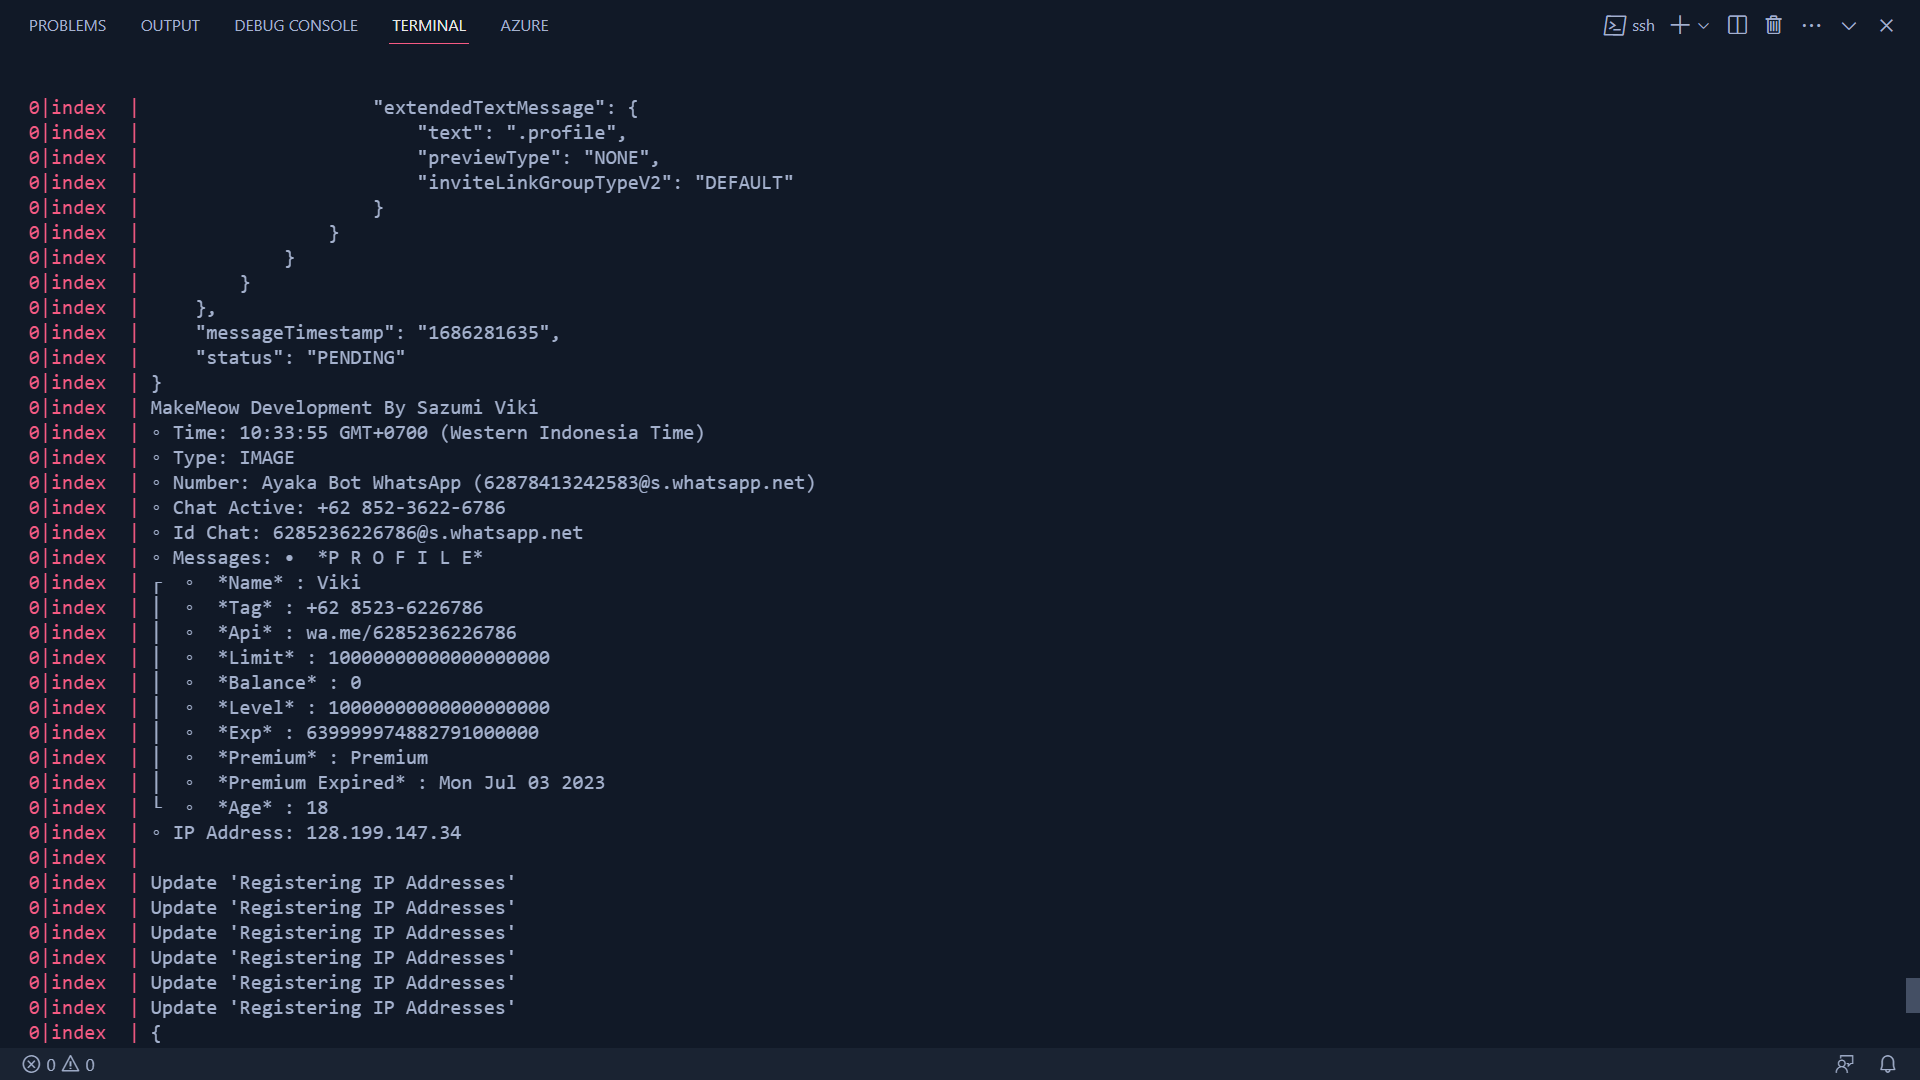1920x1080 pixels.
Task: Click the inviteLinkGroupTypeV2 DEFAULT line
Action: click(605, 183)
